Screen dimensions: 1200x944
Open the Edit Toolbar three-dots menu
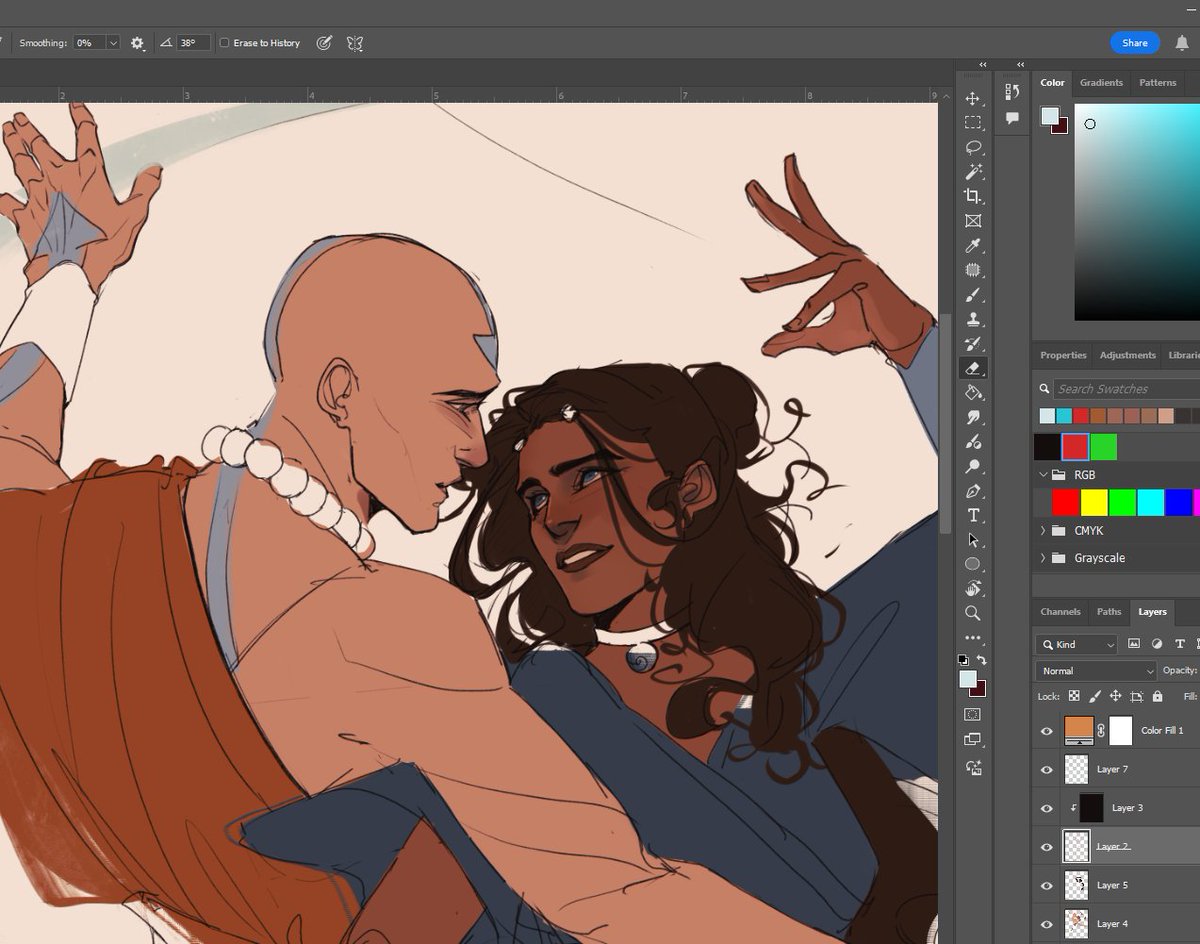point(972,638)
